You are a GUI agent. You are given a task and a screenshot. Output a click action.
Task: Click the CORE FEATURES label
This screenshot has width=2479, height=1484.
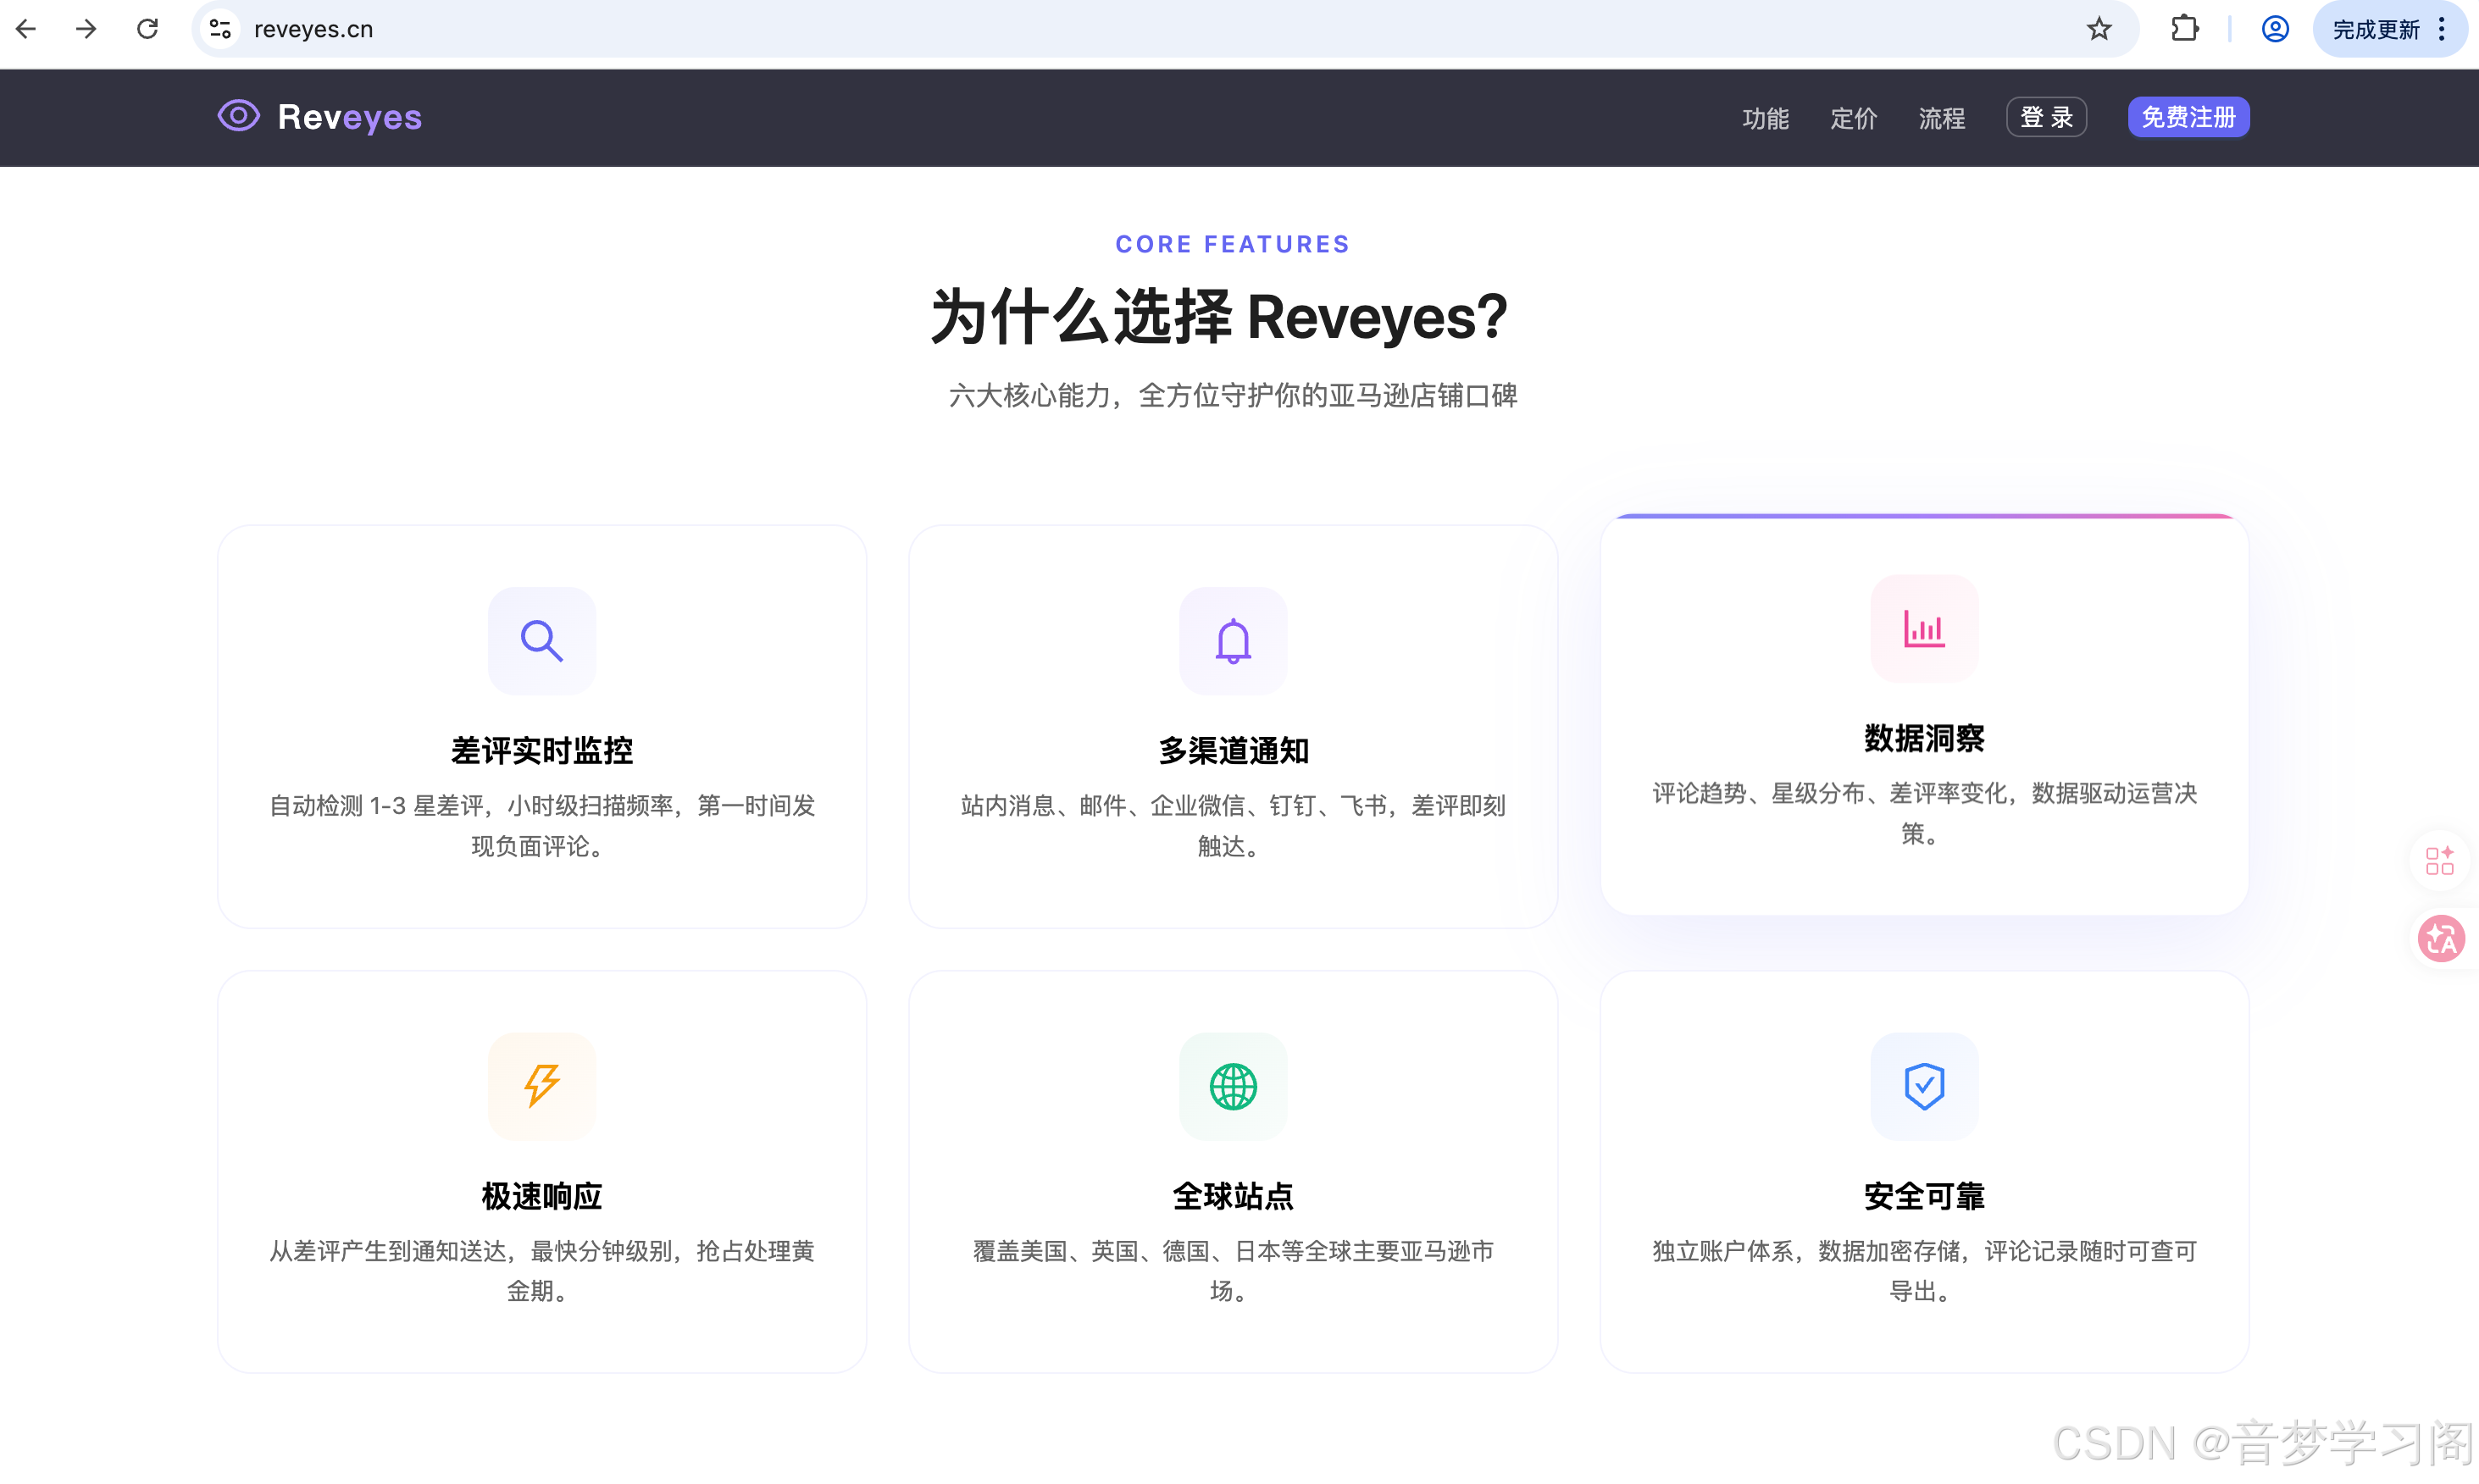pos(1233,244)
